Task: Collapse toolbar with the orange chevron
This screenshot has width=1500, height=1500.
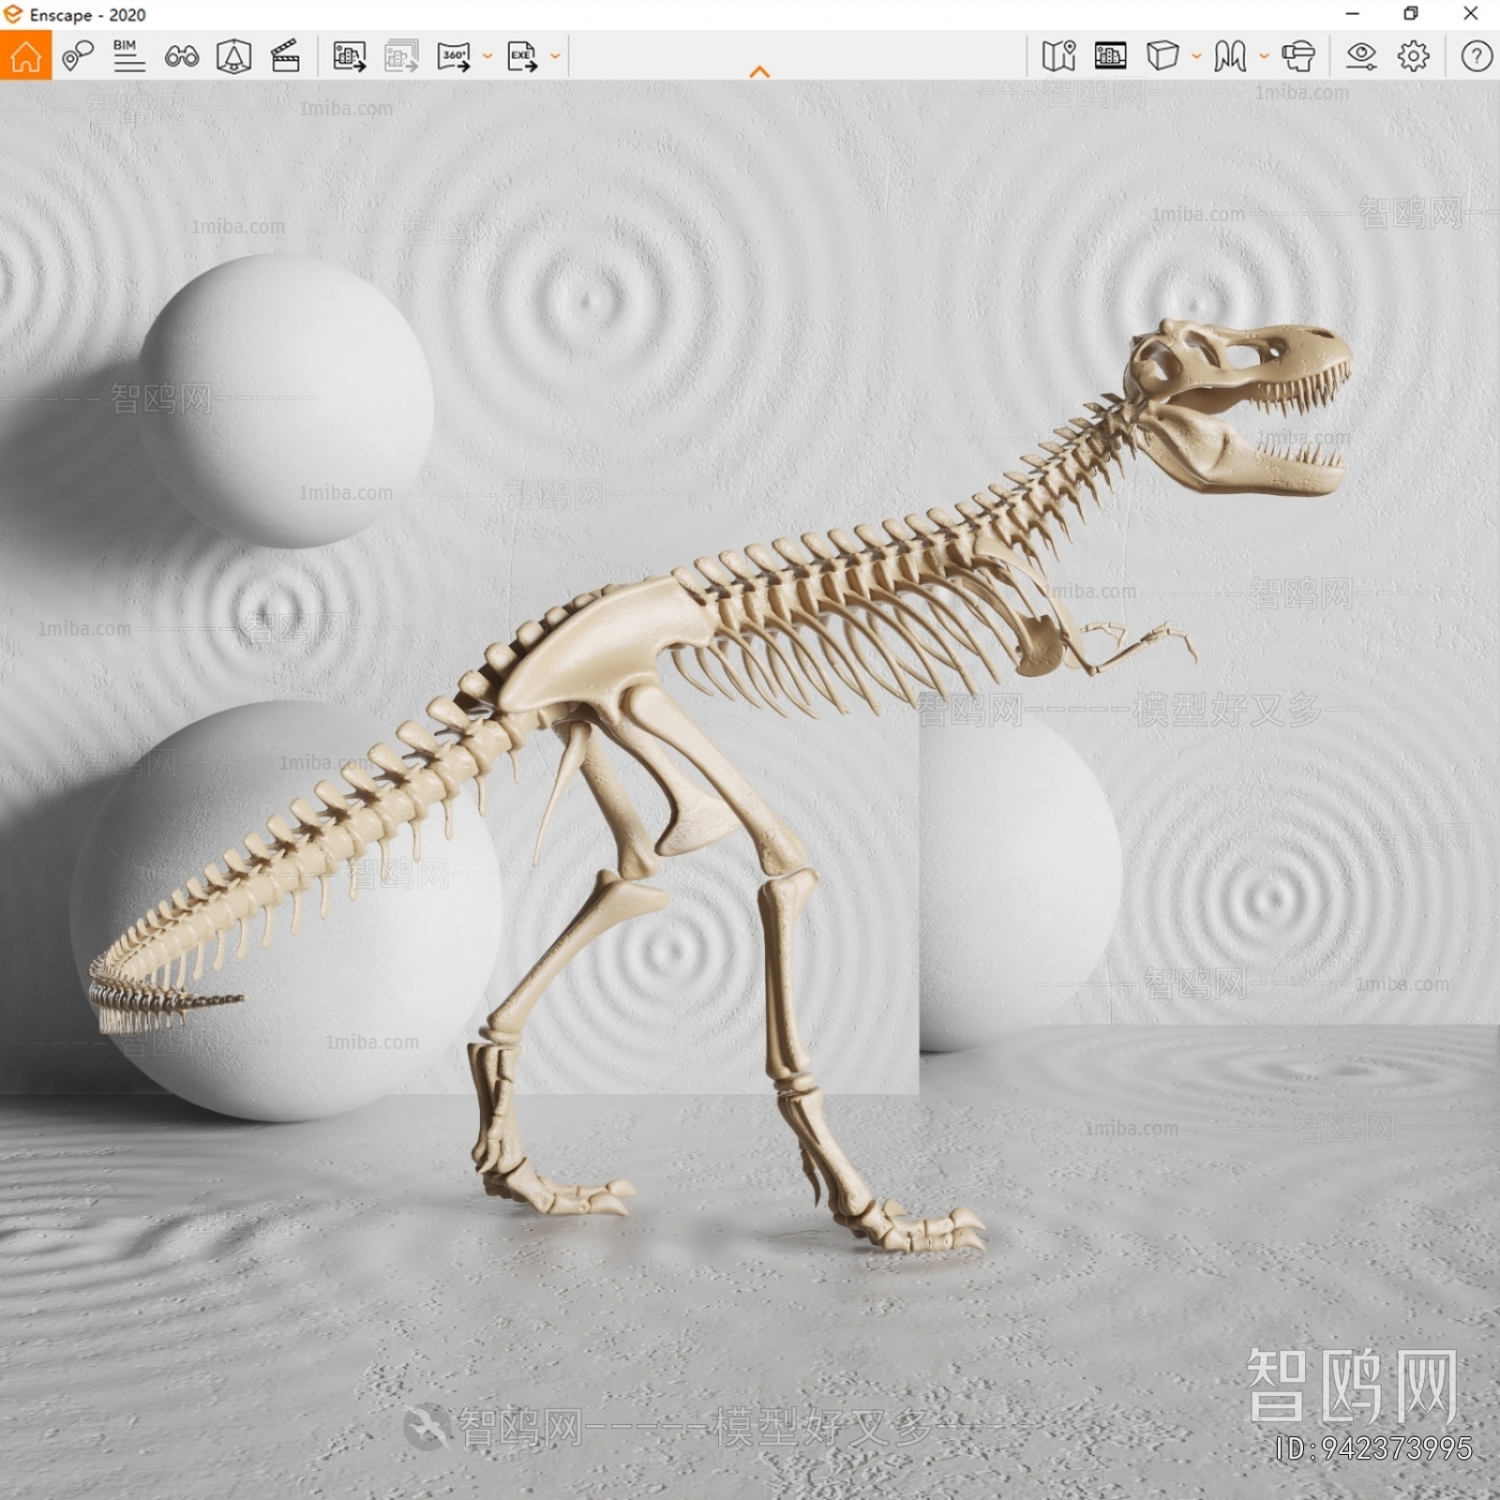Action: pyautogui.click(x=760, y=72)
